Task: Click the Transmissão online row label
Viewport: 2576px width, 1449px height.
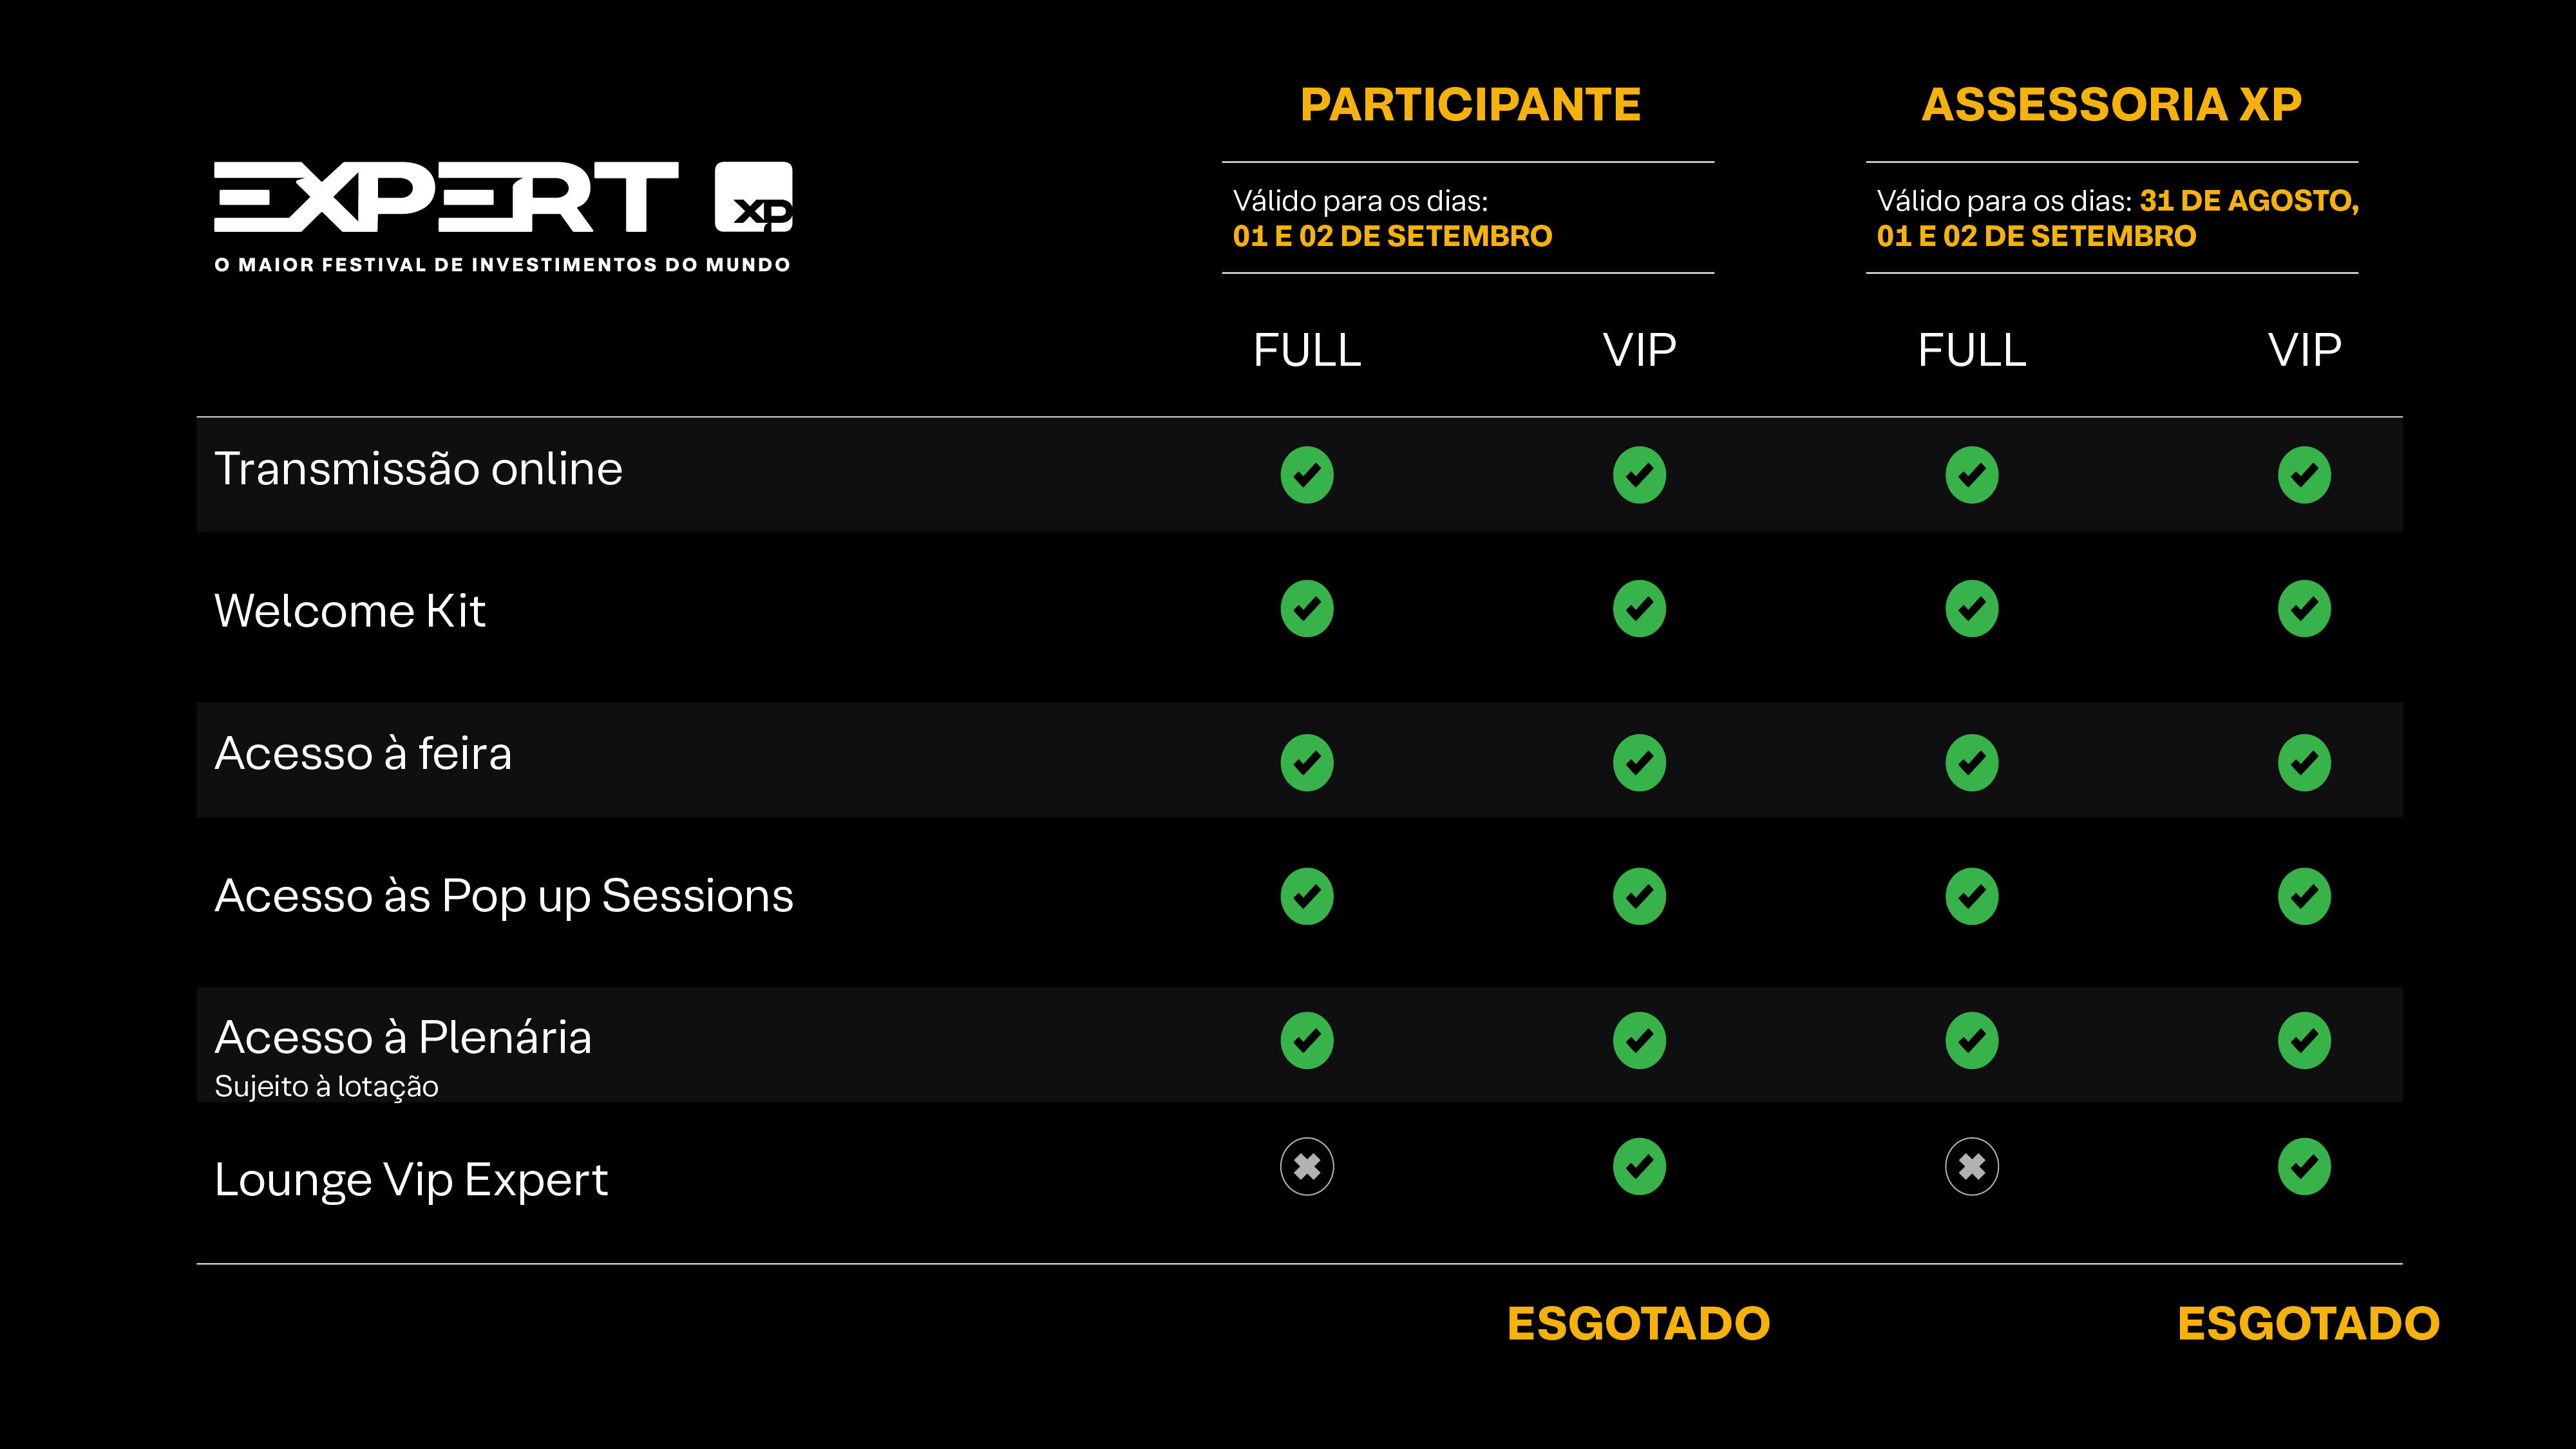Action: pyautogui.click(x=418, y=469)
